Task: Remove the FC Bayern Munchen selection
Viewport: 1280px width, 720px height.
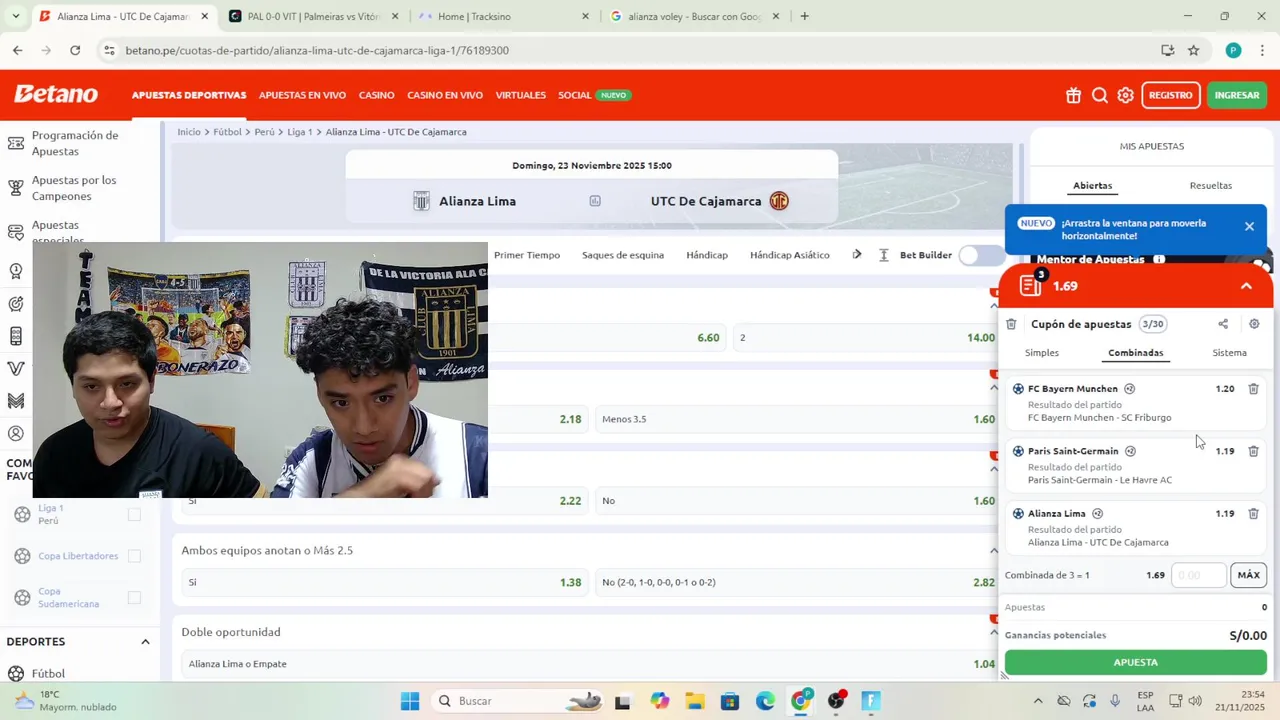Action: 1253,389
